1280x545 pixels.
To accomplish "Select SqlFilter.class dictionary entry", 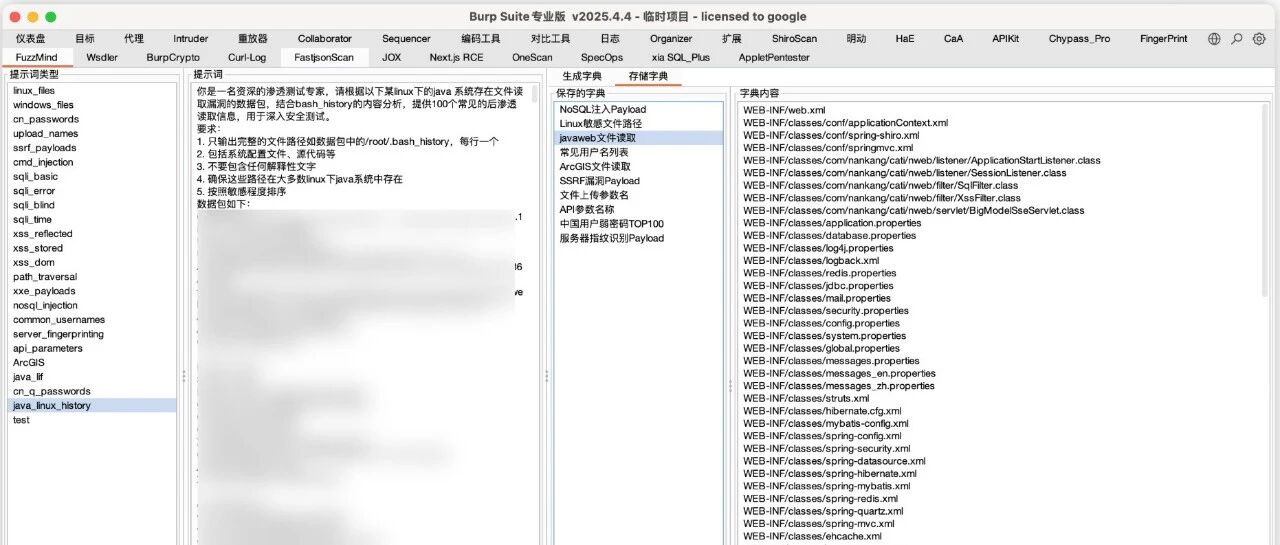I will 881,185.
